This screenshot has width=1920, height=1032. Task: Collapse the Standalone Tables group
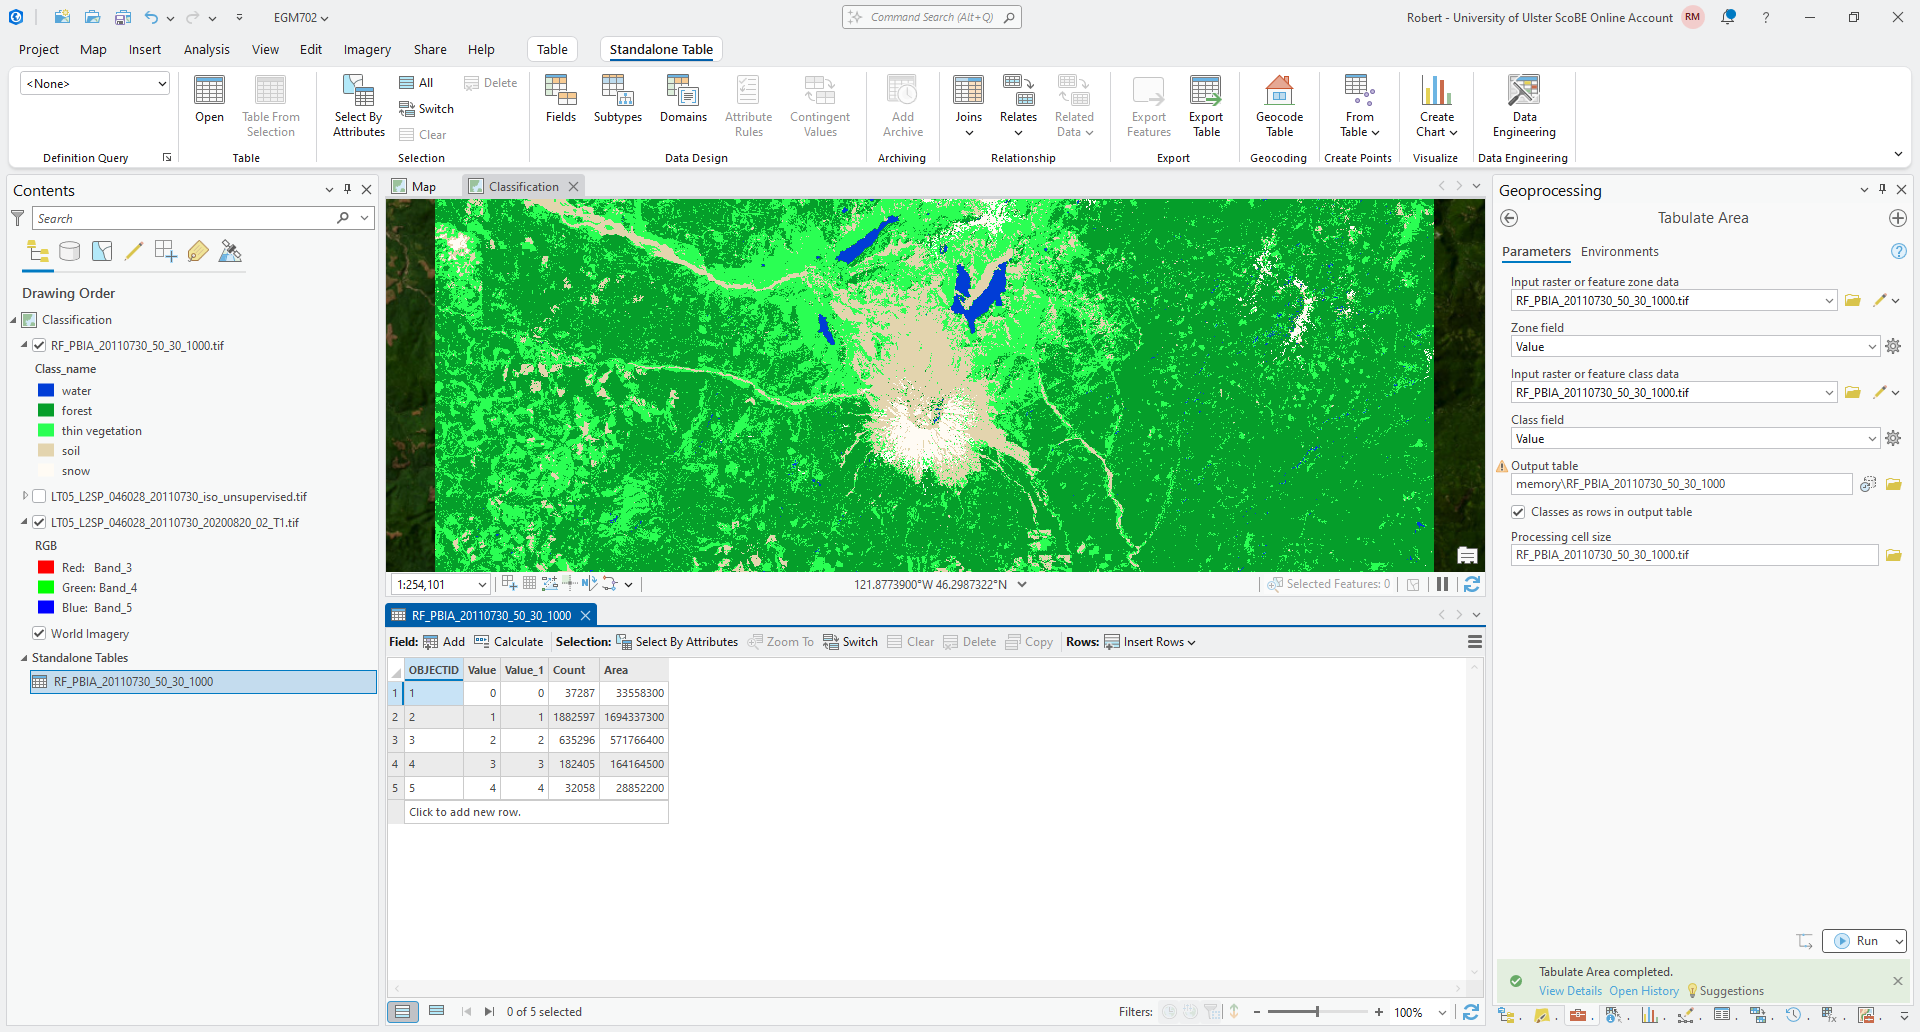tap(24, 658)
